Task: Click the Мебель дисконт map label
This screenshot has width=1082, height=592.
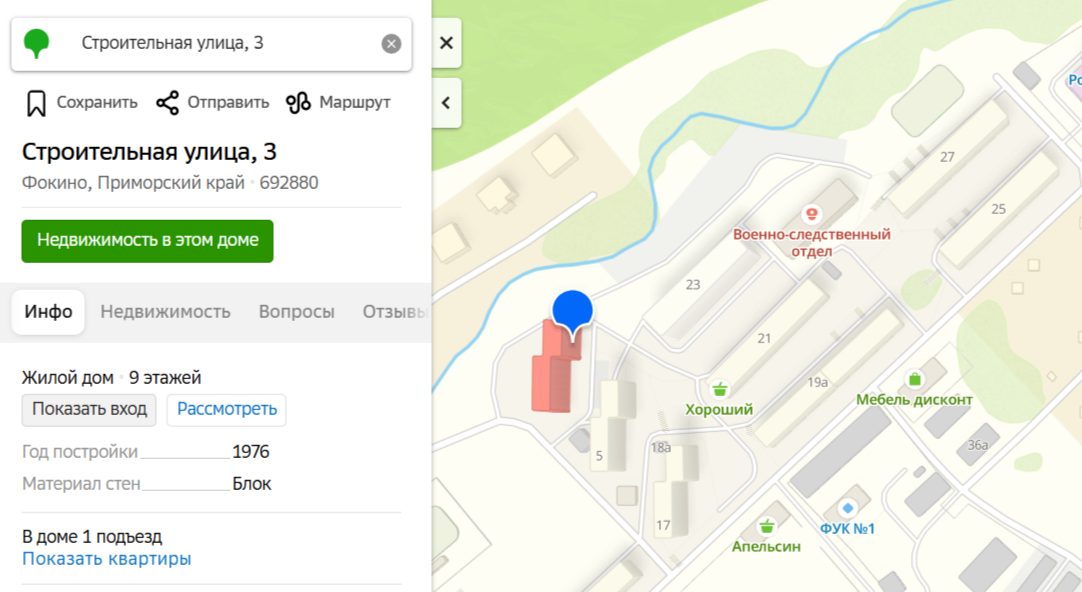Action: click(914, 400)
